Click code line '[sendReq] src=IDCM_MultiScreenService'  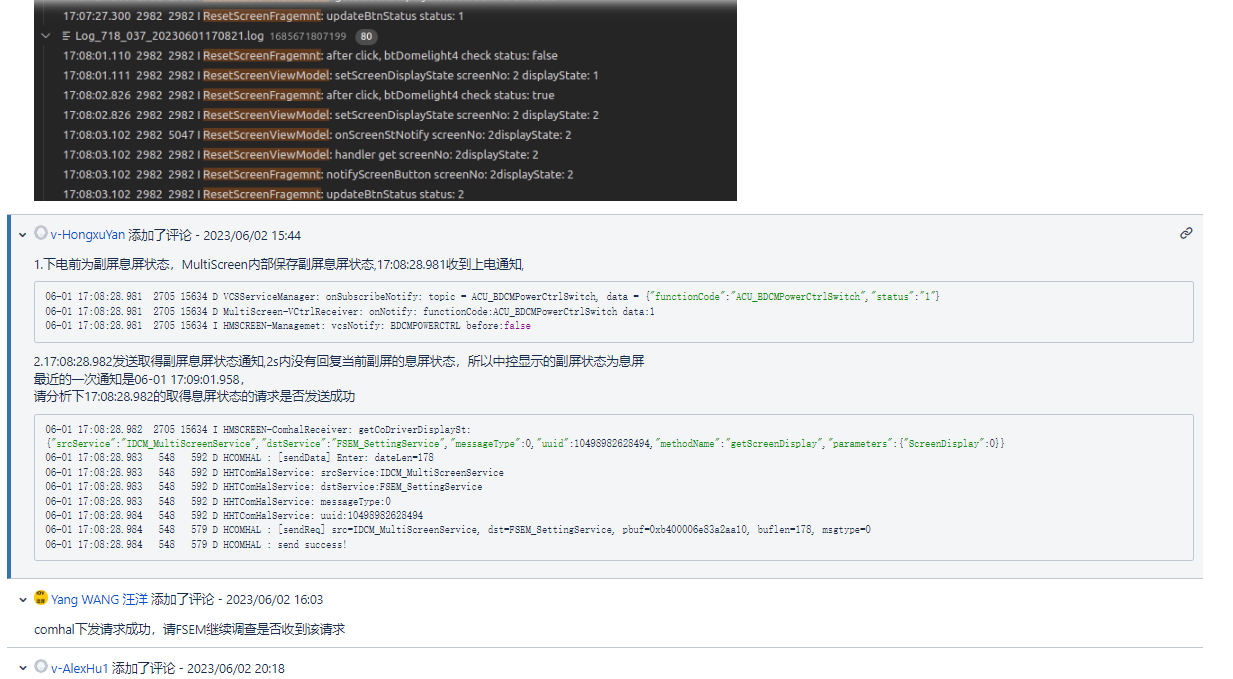point(458,529)
